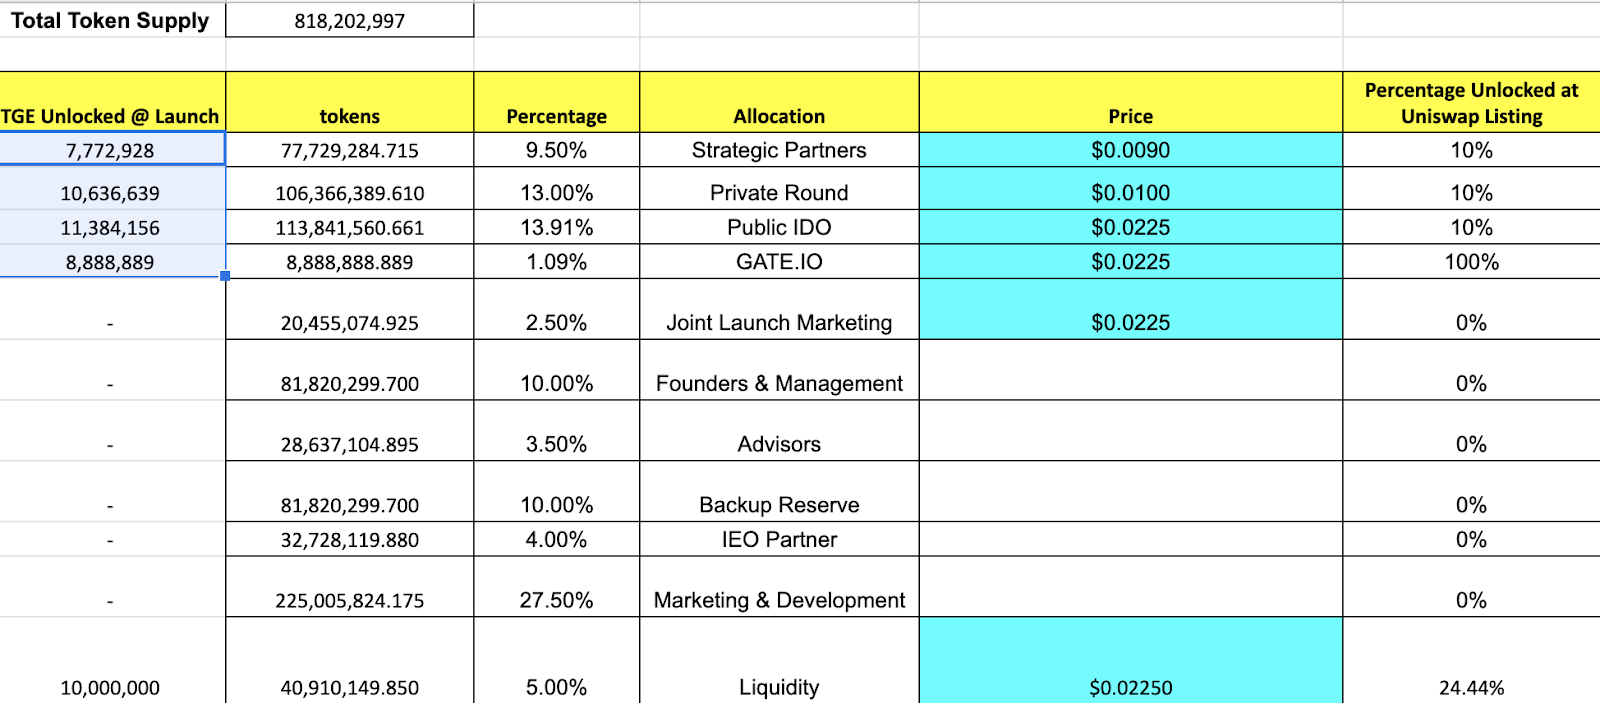This screenshot has height=703, width=1600.
Task: Click the GATE.IO 100% unlocked cell
Action: point(1471,262)
